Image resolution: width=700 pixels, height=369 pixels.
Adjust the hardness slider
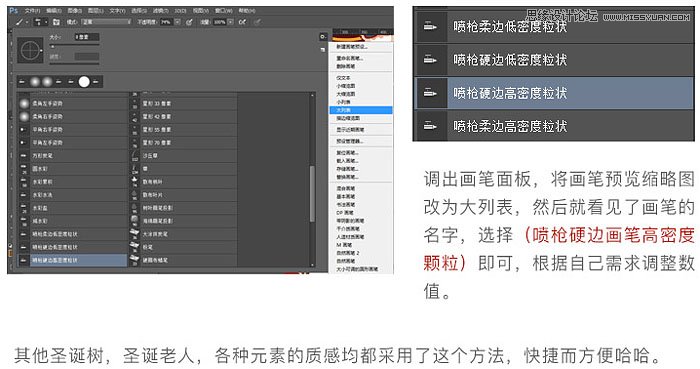pos(74,63)
